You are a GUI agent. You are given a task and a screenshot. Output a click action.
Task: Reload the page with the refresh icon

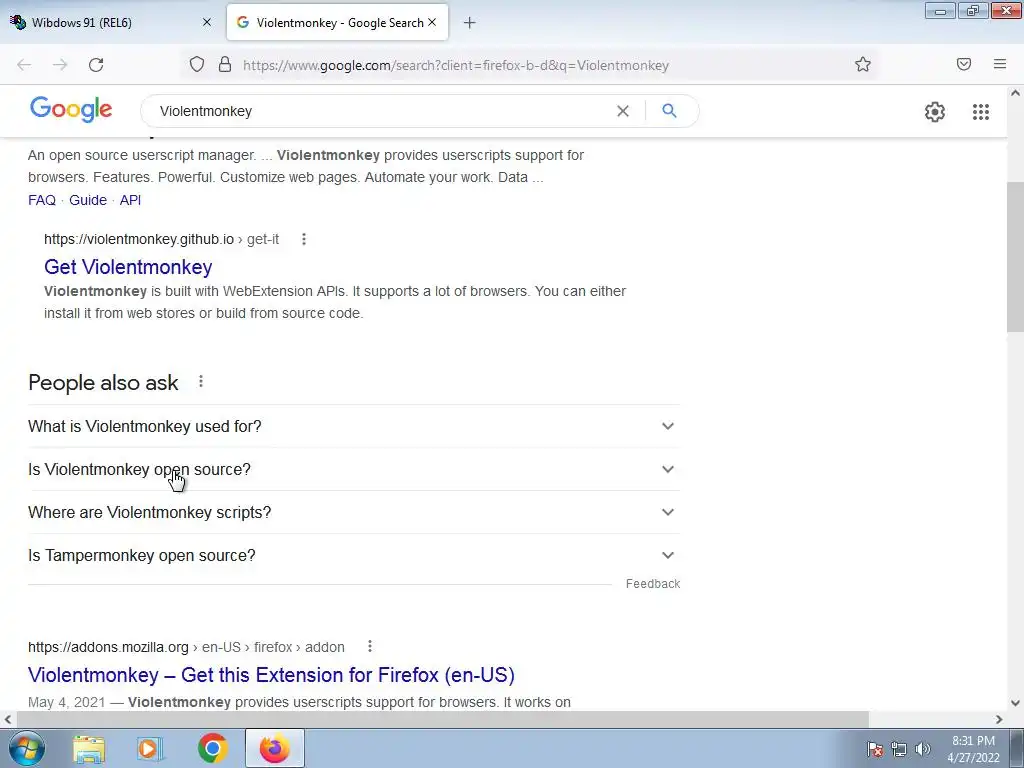pyautogui.click(x=96, y=65)
